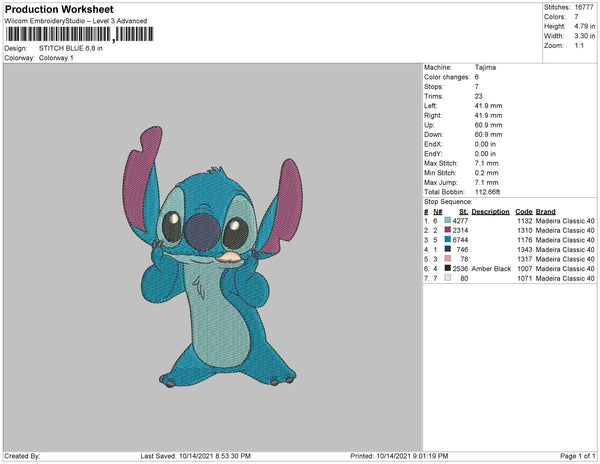
Task: Click the magenta swatch for thread 1310
Action: click(x=448, y=230)
